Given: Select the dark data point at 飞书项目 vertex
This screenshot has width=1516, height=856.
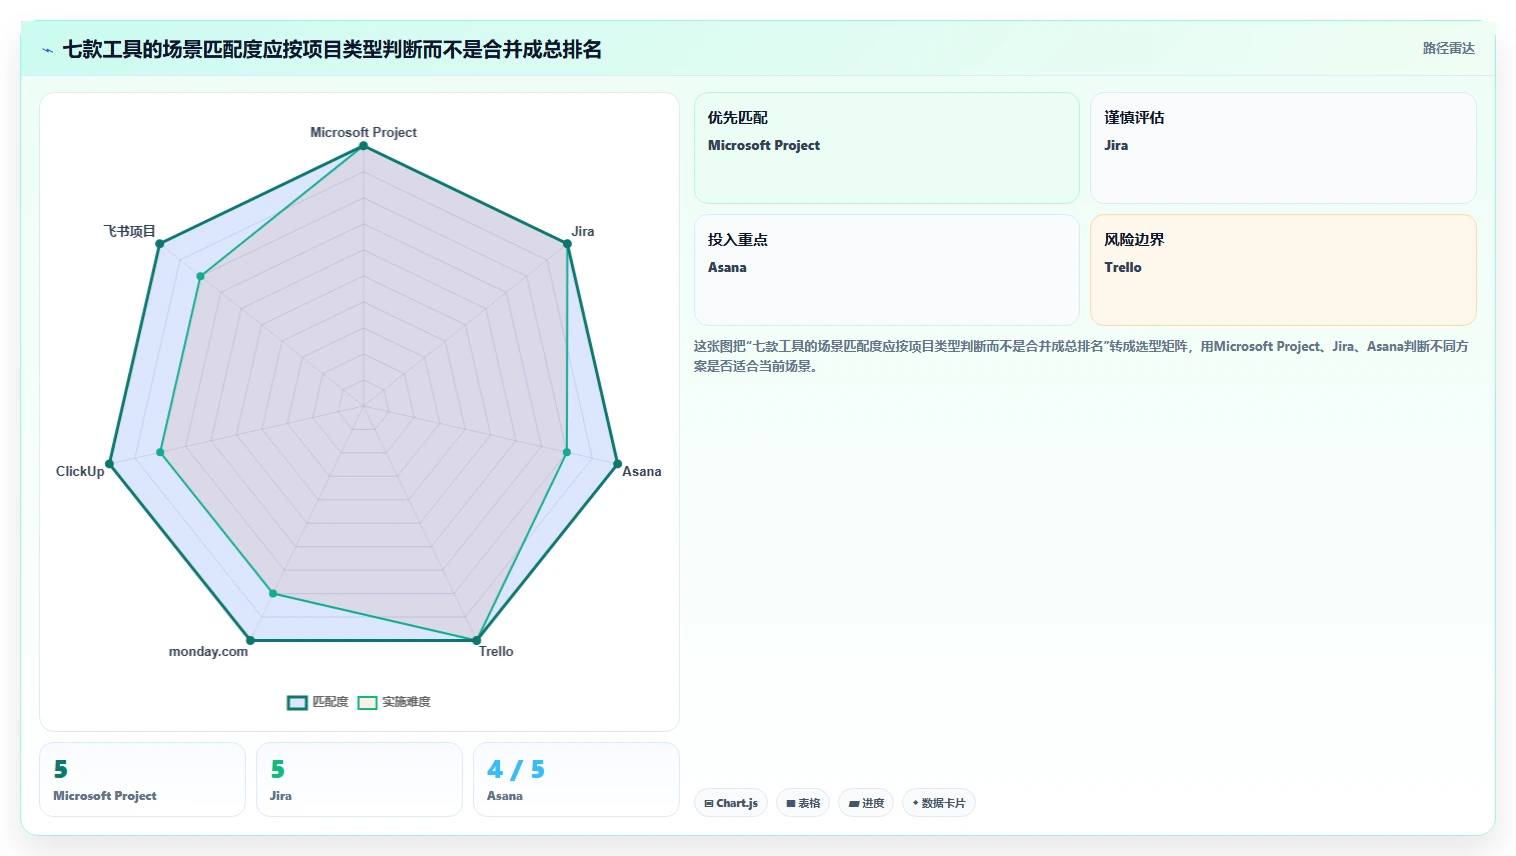Looking at the screenshot, I should [x=159, y=244].
